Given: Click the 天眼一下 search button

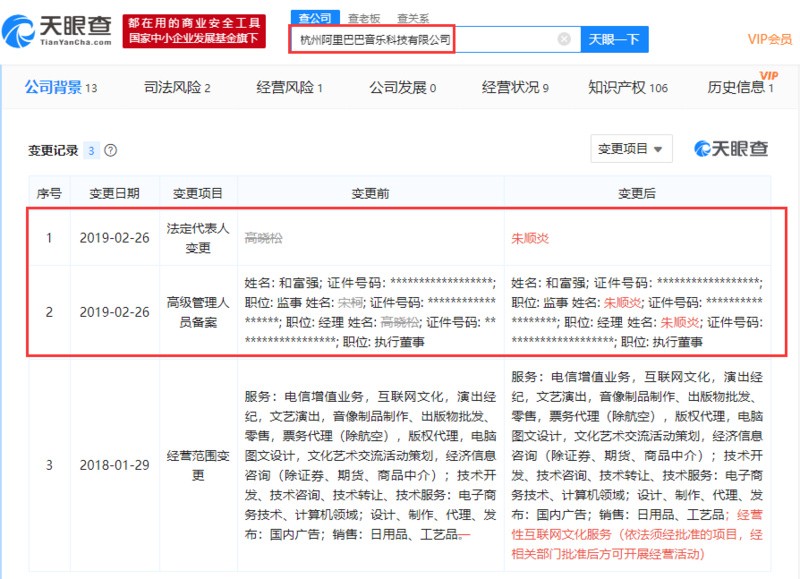Looking at the screenshot, I should pyautogui.click(x=613, y=39).
